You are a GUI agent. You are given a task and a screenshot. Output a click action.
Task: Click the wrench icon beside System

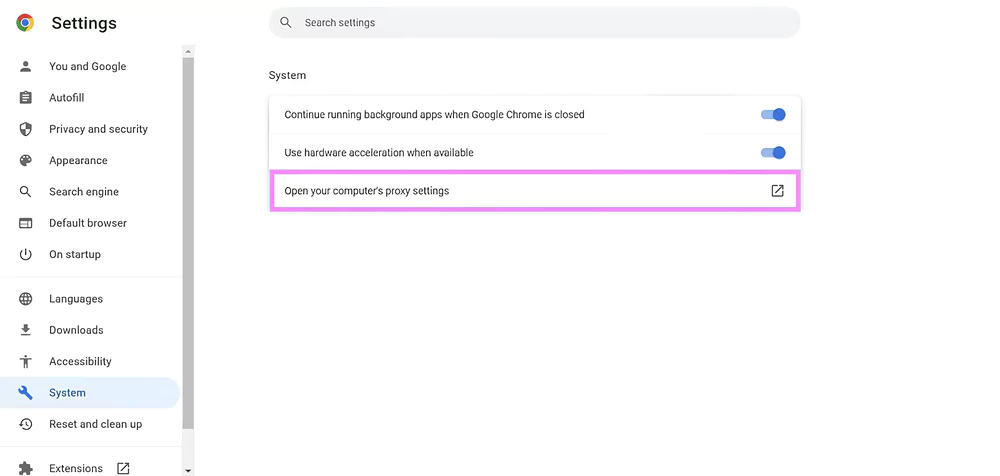(26, 392)
